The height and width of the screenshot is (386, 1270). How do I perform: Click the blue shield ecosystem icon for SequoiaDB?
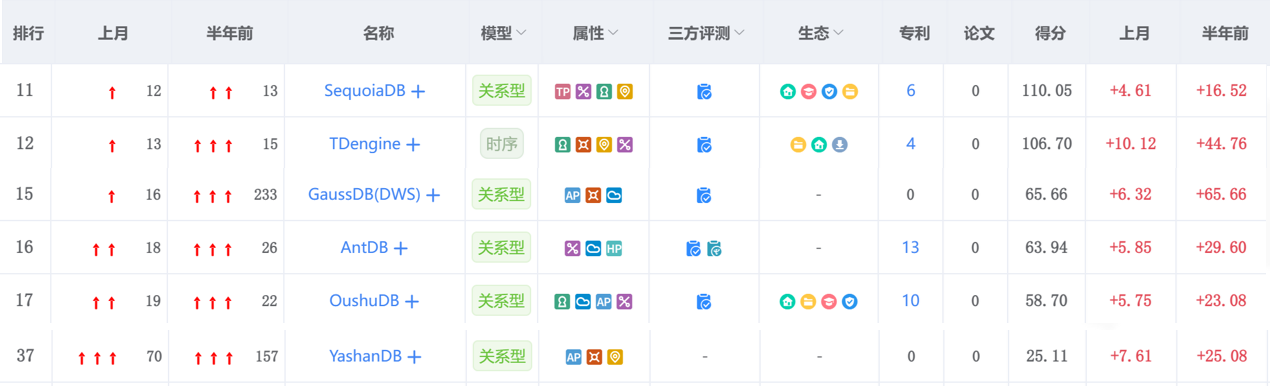tap(829, 91)
